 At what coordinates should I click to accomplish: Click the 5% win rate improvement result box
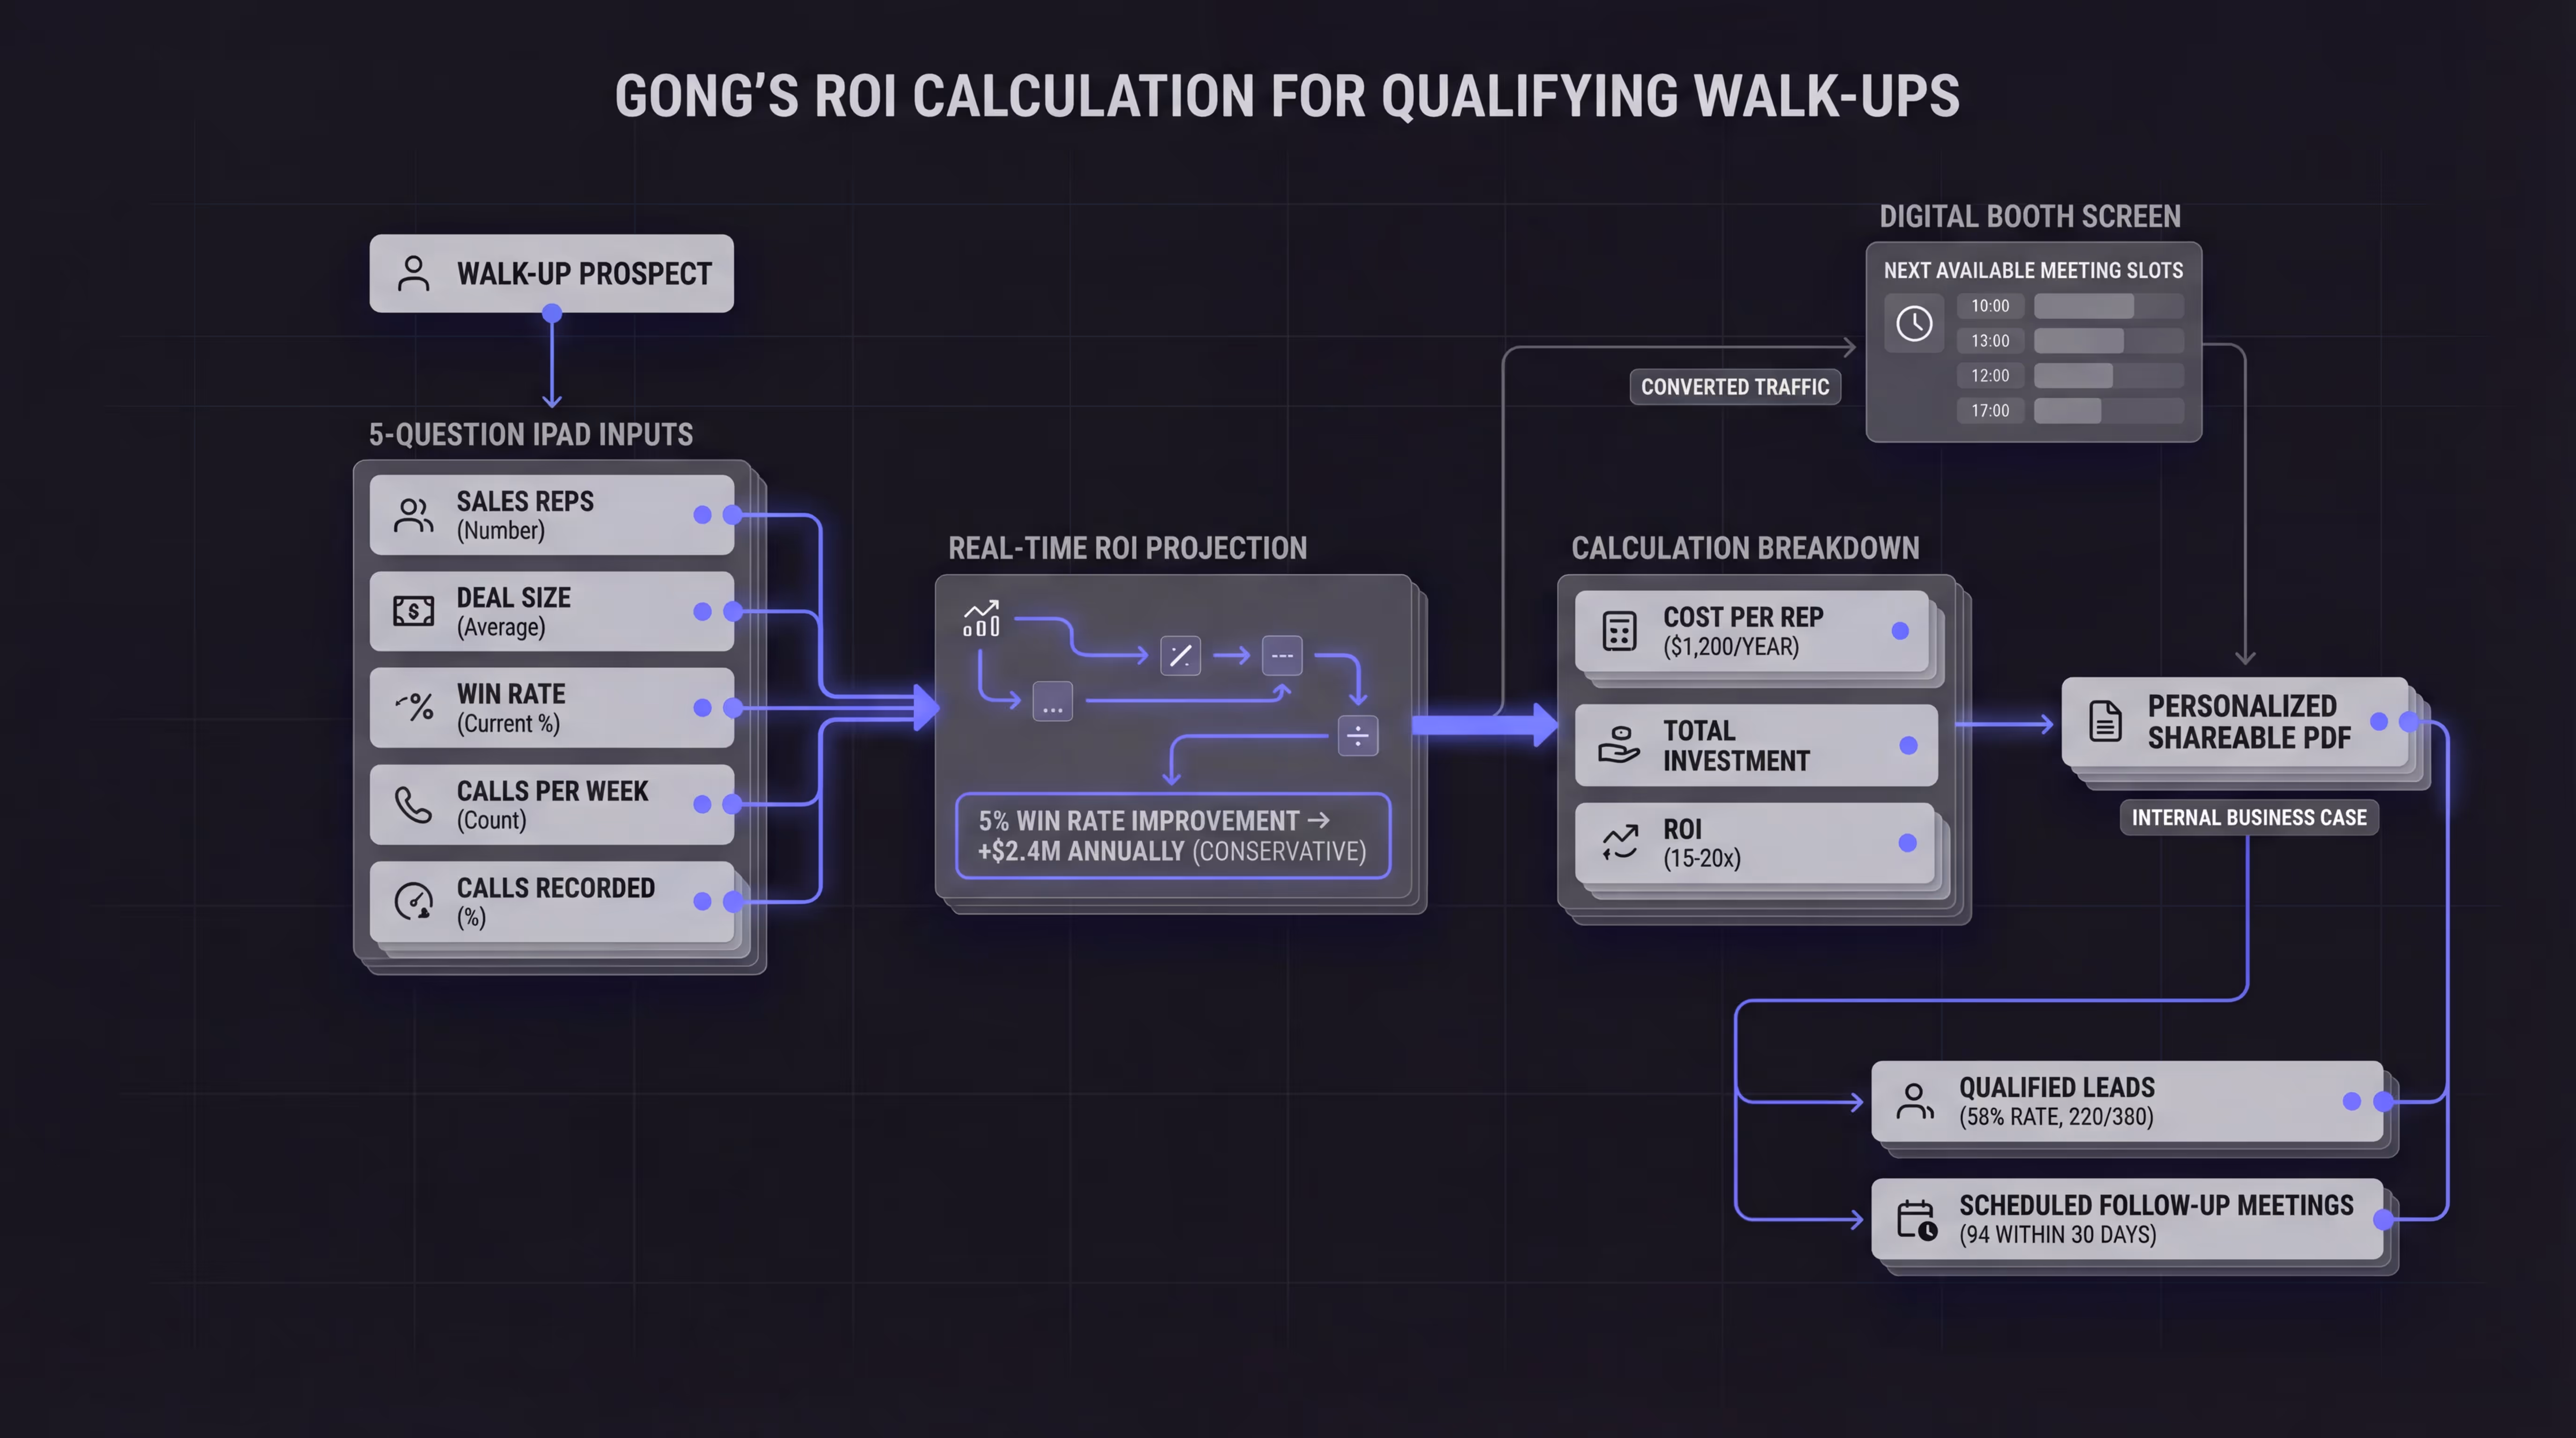[x=1172, y=836]
